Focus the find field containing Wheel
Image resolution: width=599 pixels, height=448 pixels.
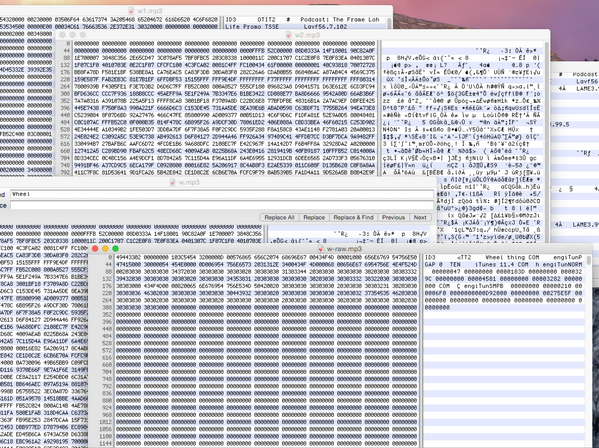[x=222, y=194]
